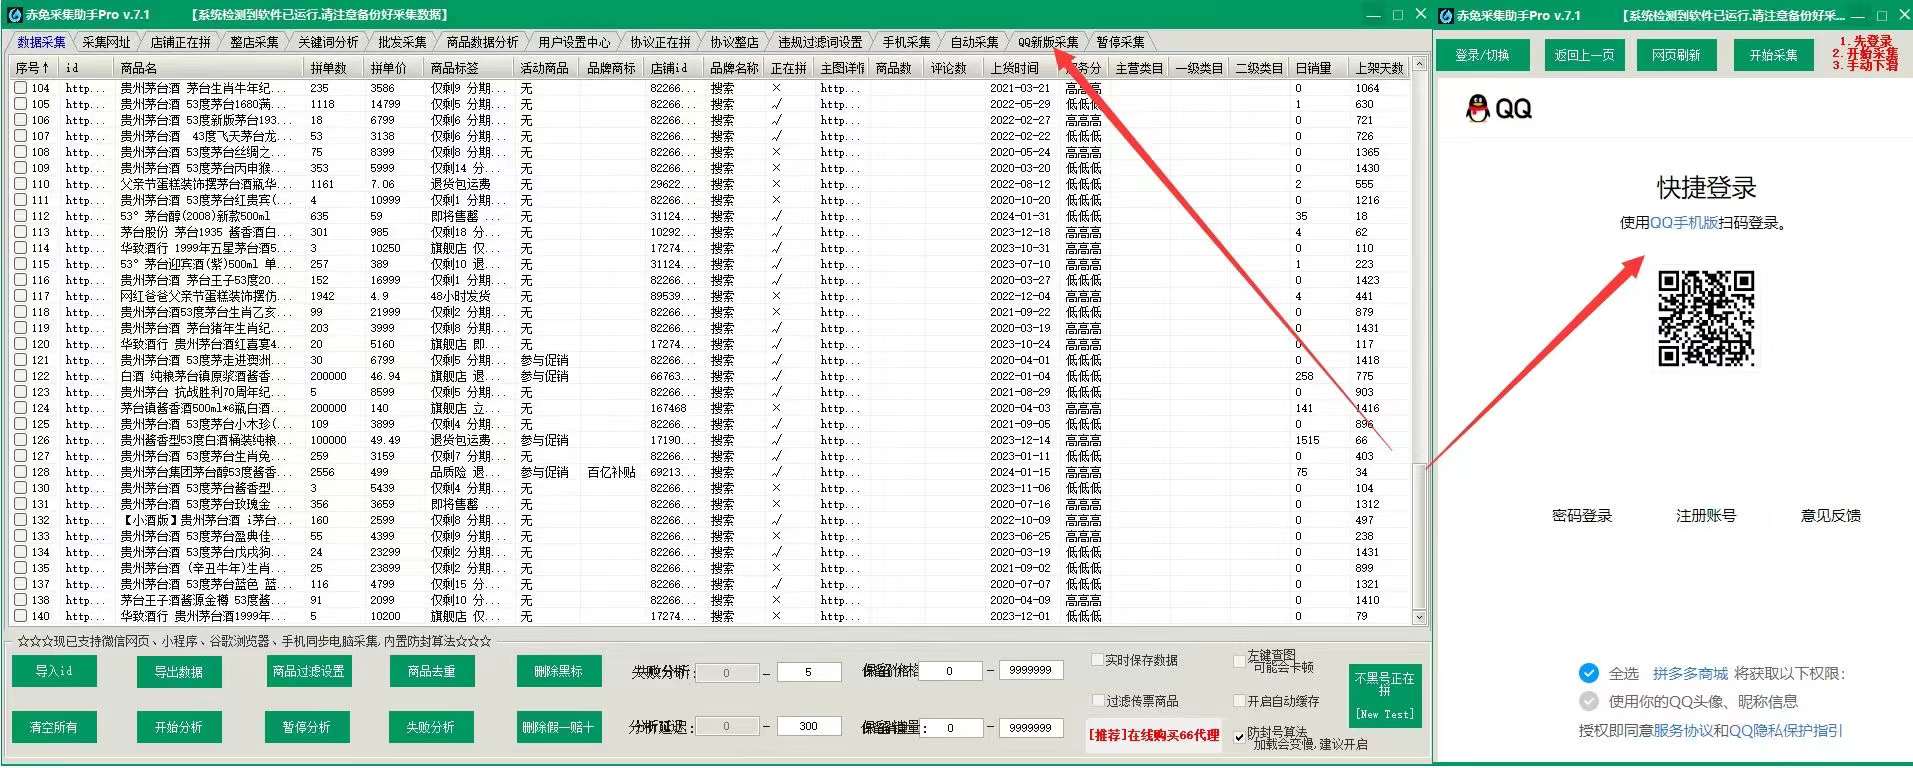Click the 导出数据 button
This screenshot has width=1913, height=768.
coord(178,672)
